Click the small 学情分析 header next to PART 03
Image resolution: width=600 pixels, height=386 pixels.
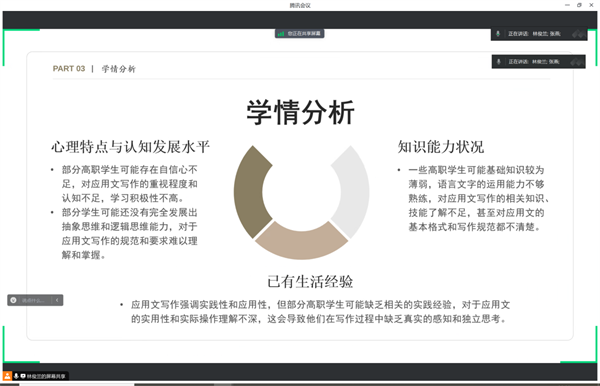coord(119,69)
